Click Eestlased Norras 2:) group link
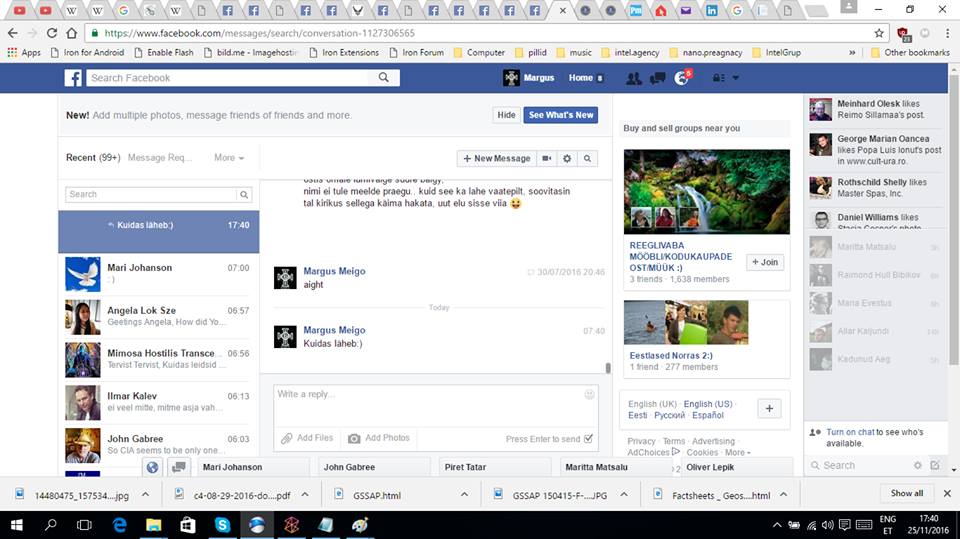This screenshot has width=960, height=539. (671, 355)
